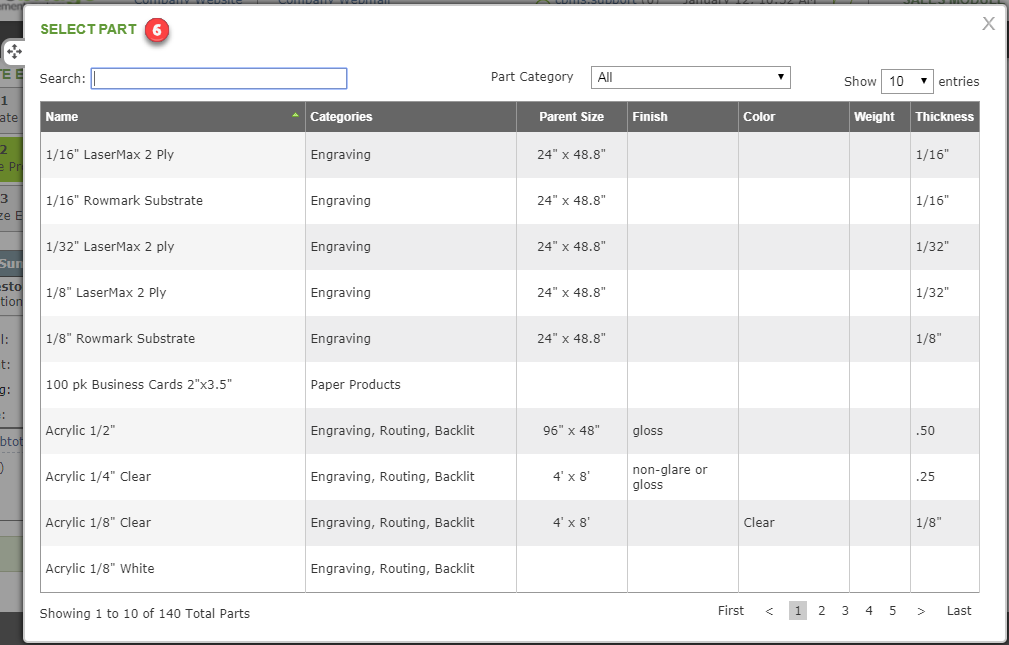Select Acrylic 1/2" part row

click(510, 431)
